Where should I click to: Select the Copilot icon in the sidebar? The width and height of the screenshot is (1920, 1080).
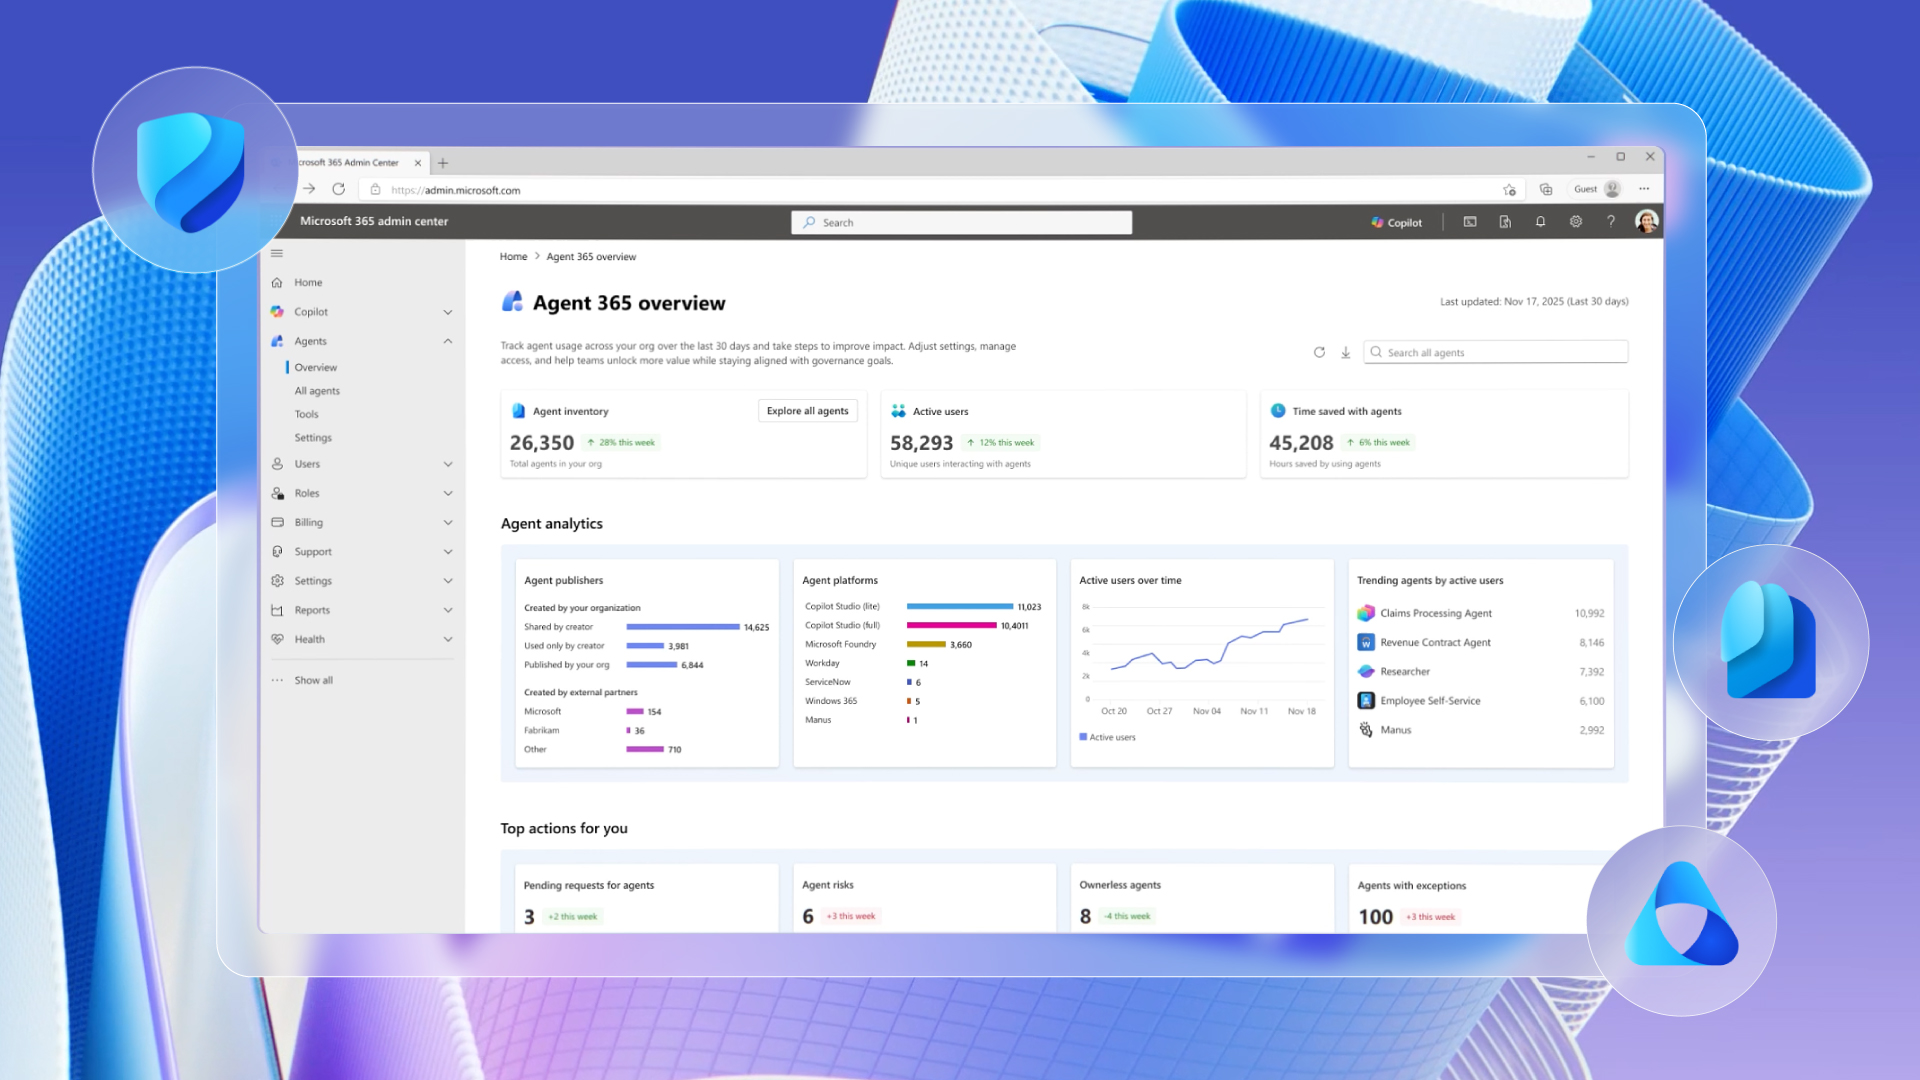pyautogui.click(x=277, y=311)
